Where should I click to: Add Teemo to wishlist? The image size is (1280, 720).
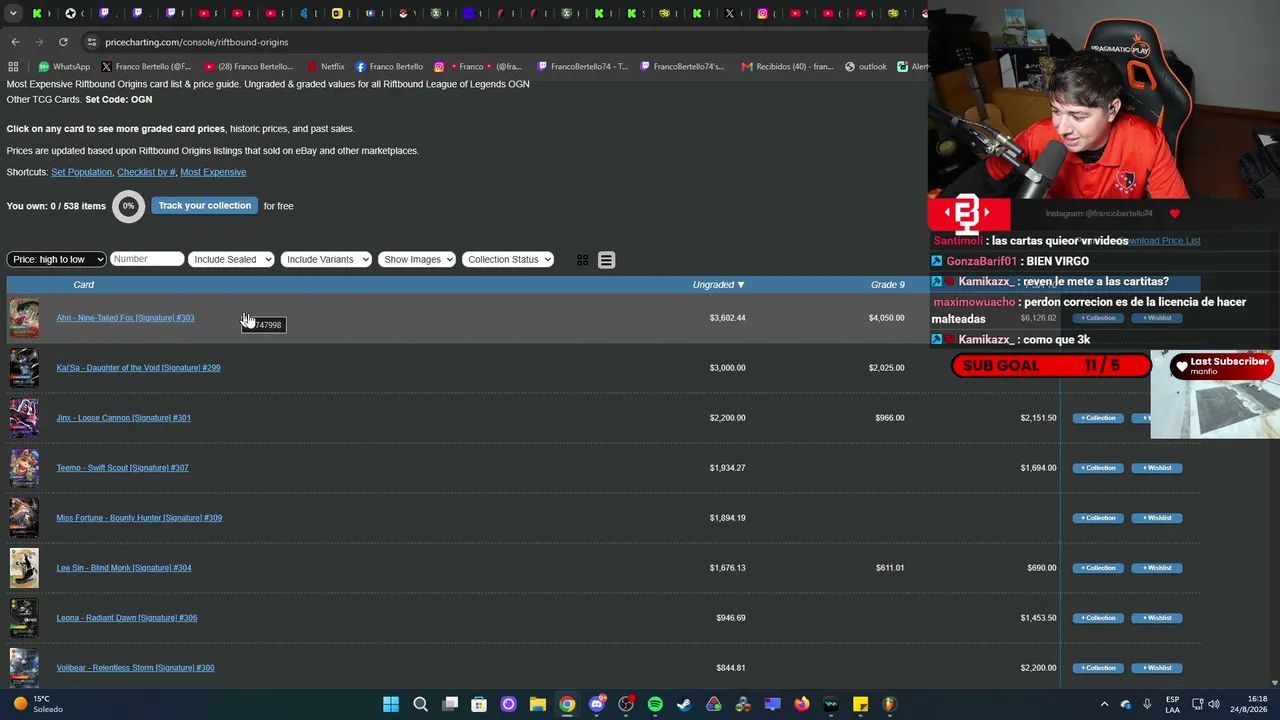pos(1157,468)
